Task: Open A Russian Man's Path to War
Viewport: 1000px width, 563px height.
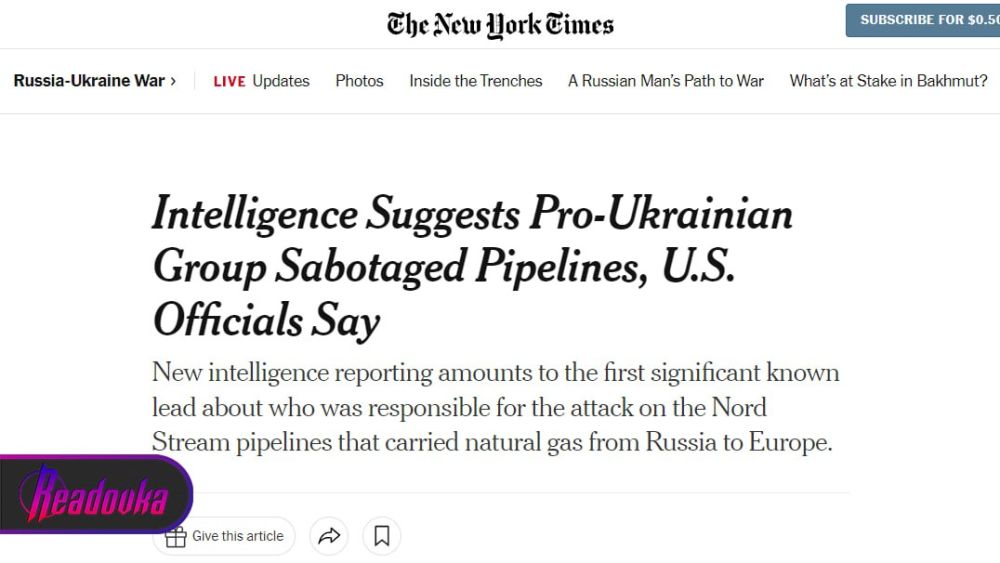Action: tap(666, 82)
